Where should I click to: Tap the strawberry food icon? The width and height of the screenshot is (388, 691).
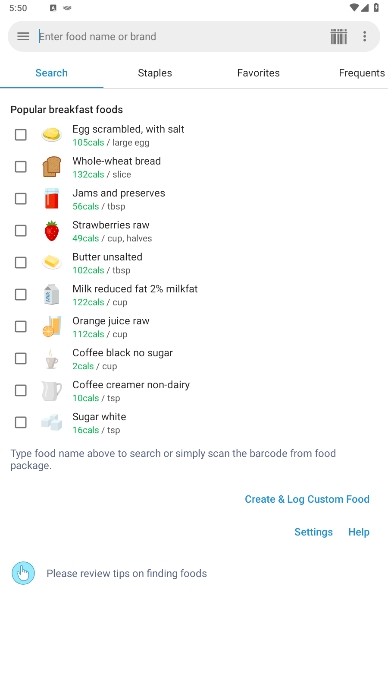click(x=52, y=230)
